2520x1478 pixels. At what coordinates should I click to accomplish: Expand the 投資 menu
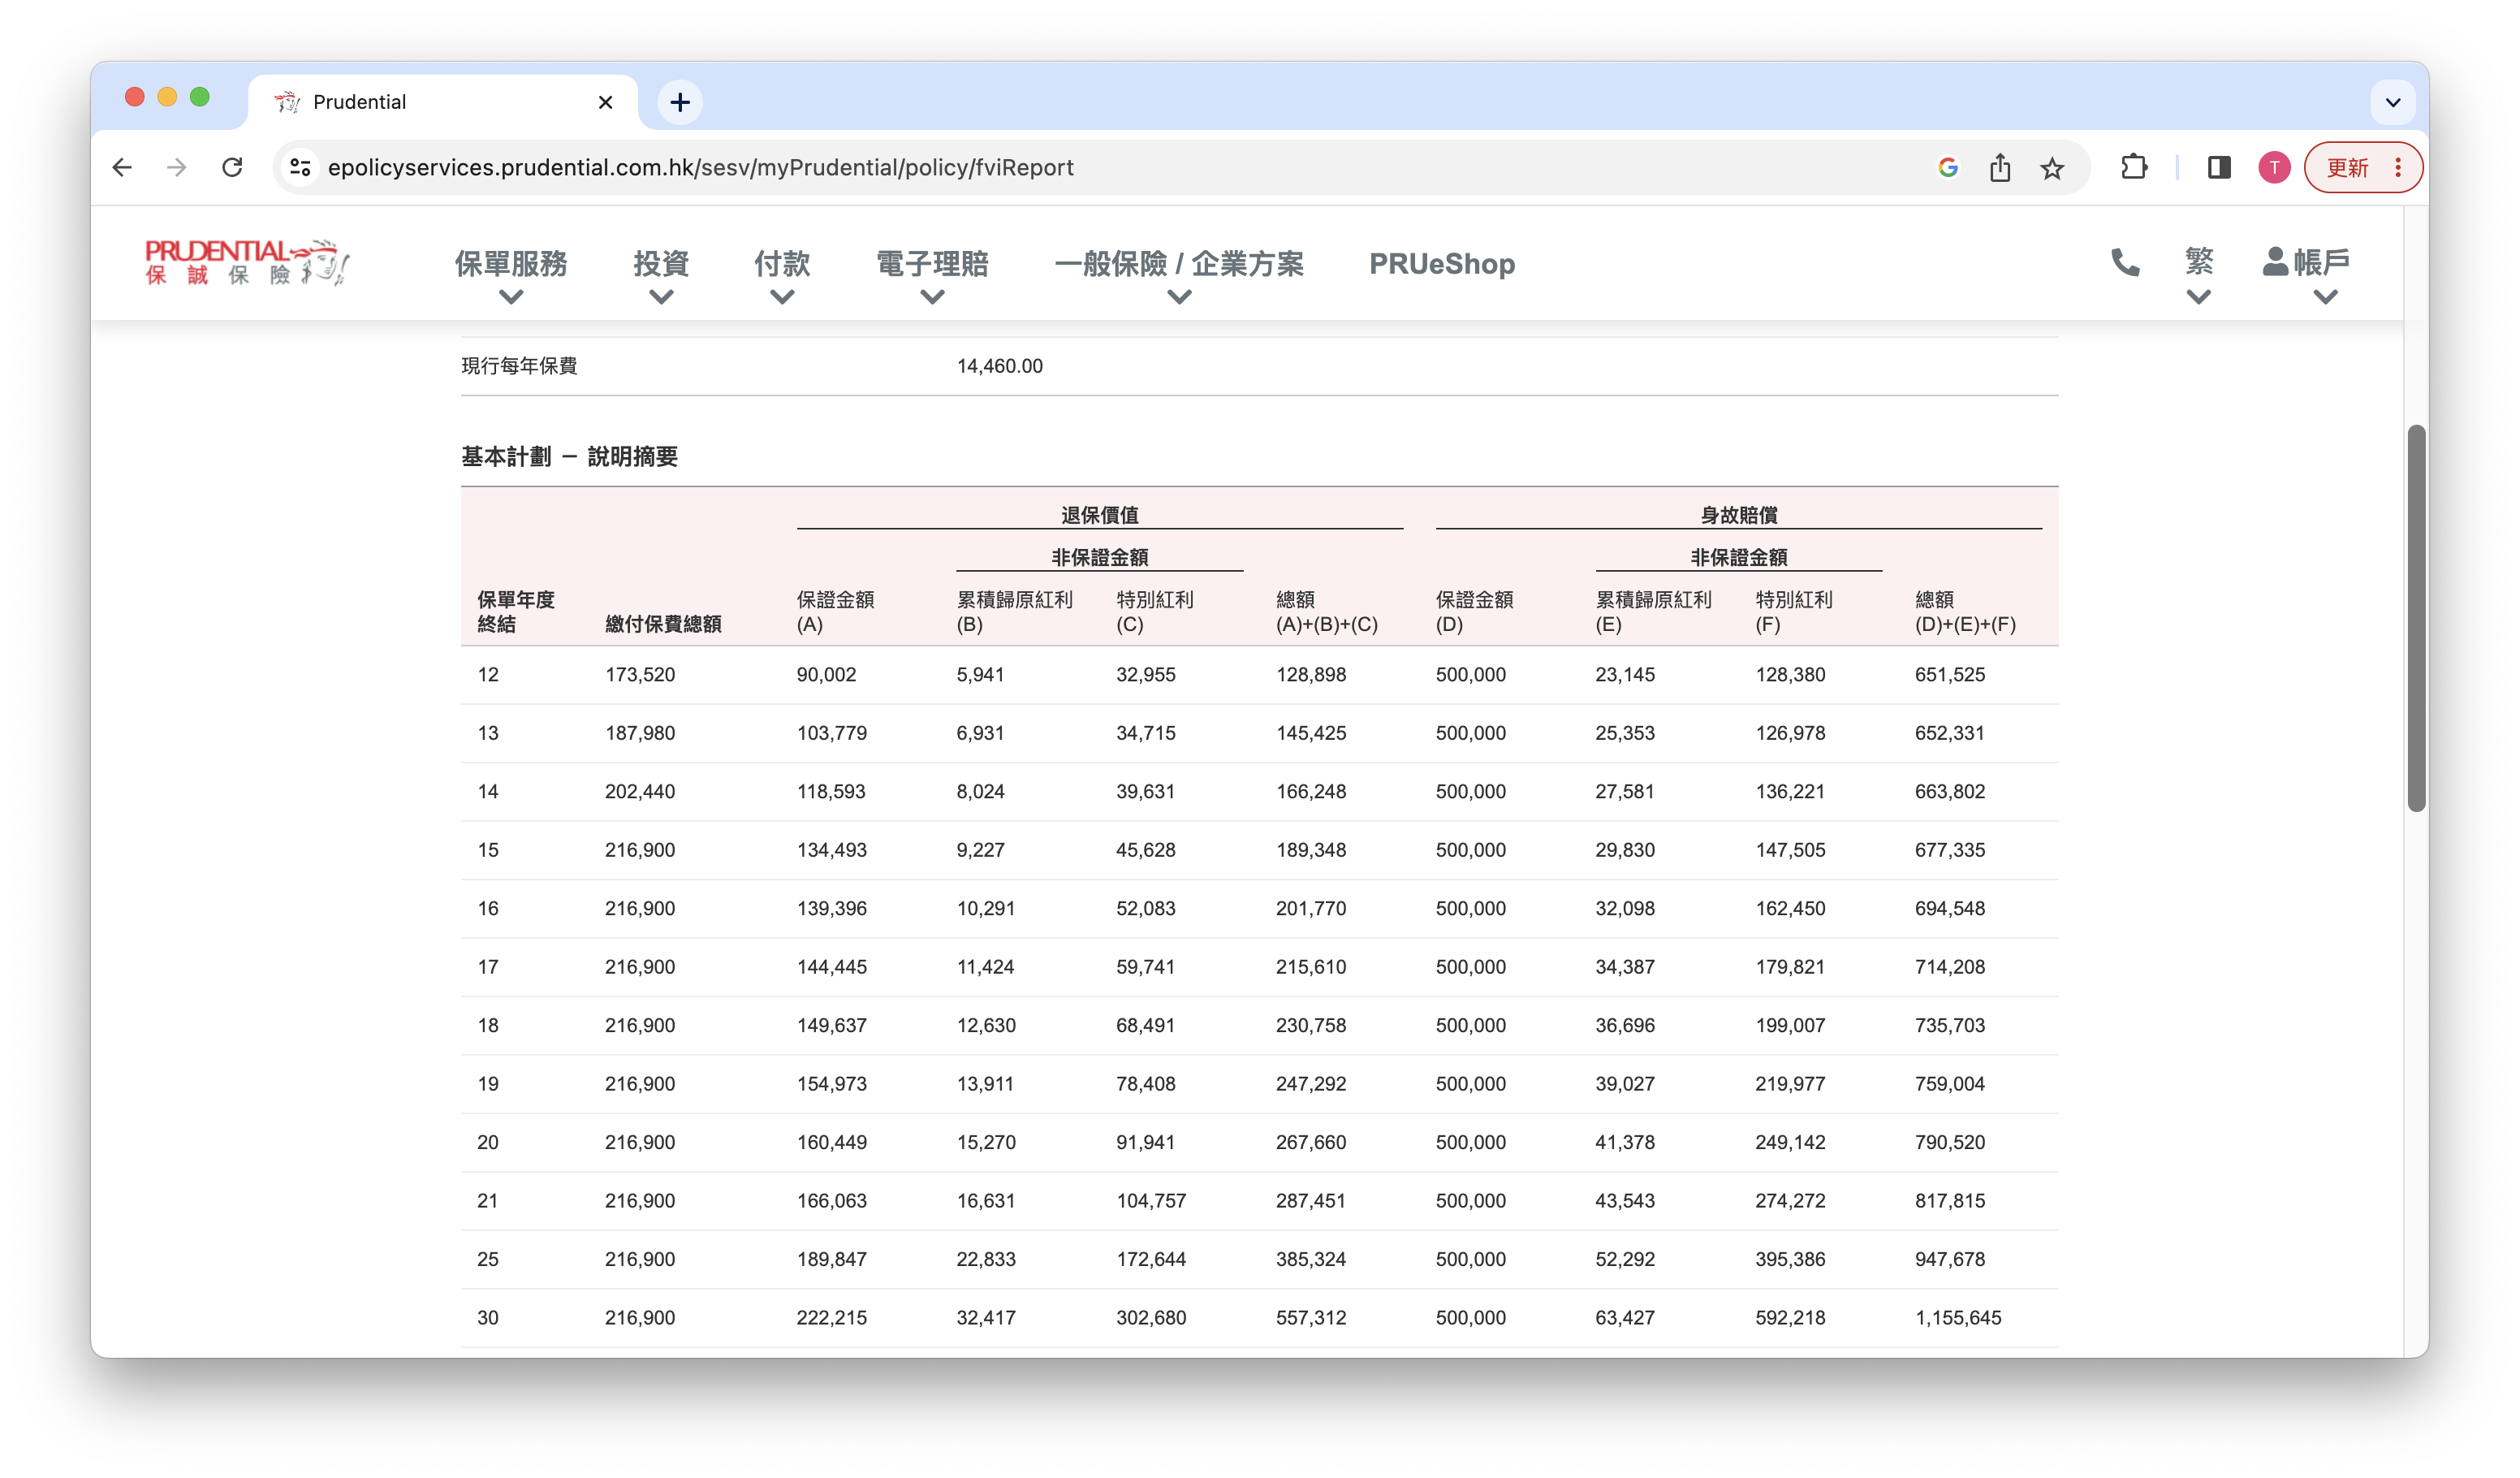661,264
